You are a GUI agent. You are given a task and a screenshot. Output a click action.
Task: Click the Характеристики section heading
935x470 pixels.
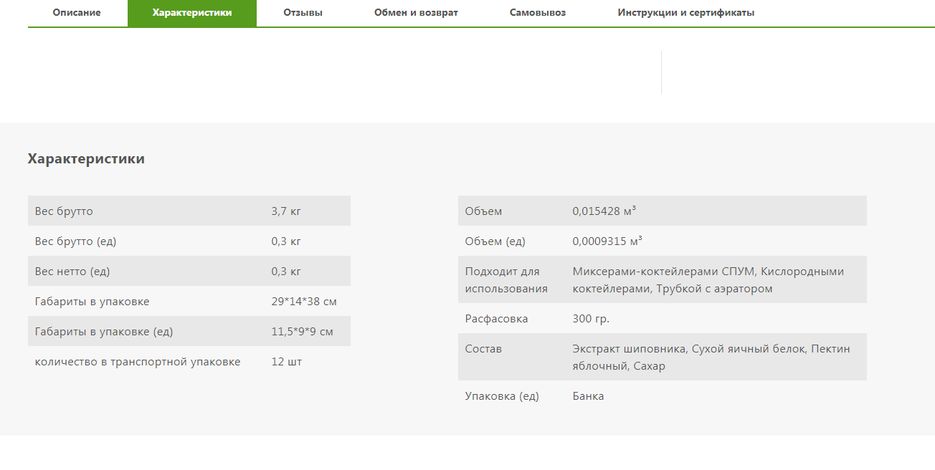[x=86, y=159]
